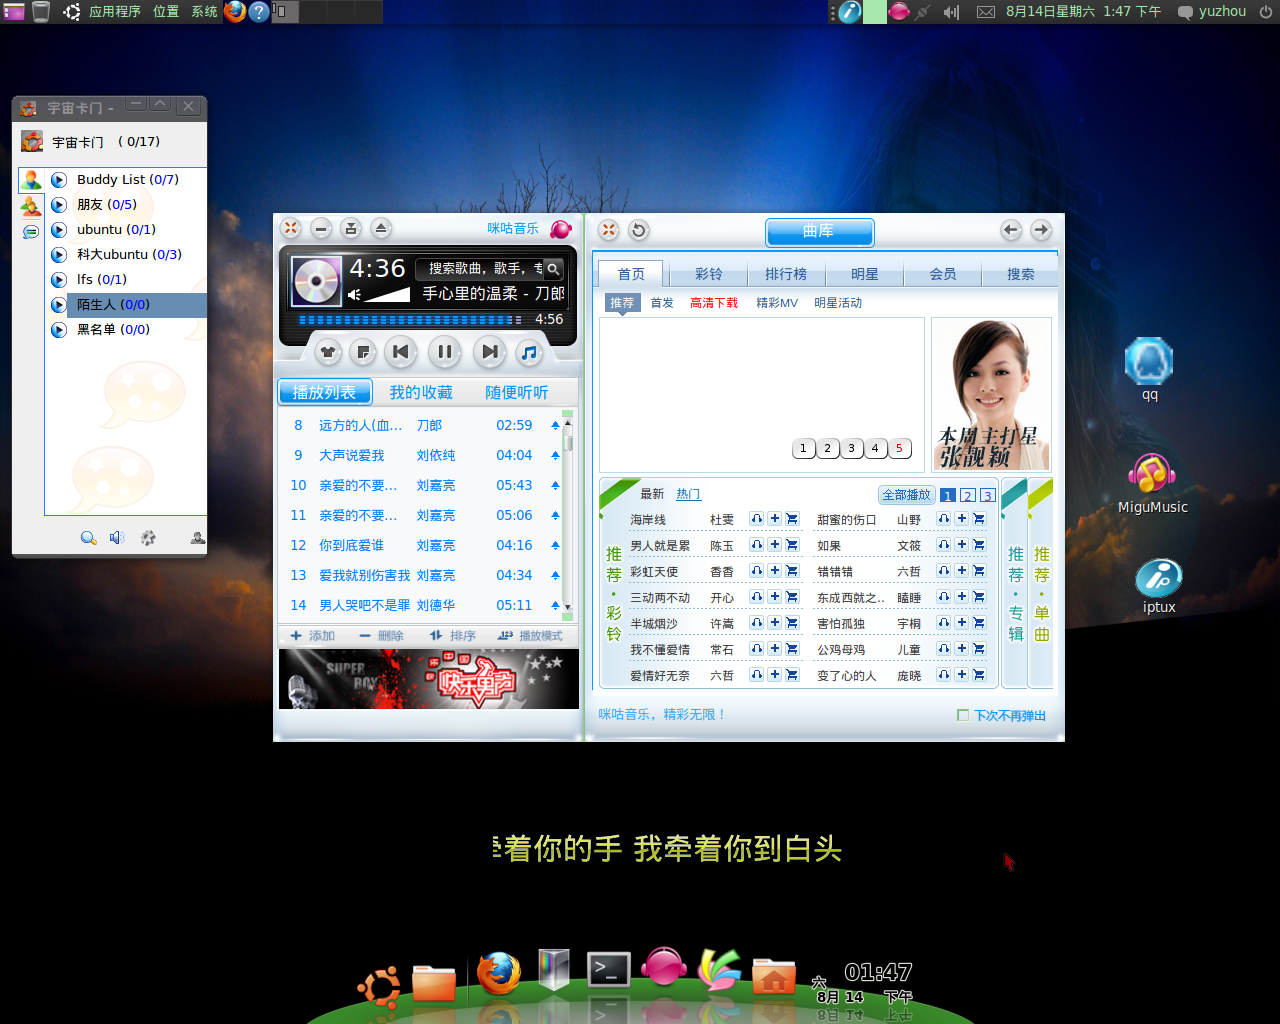Add 错错错 with its plus icon
1280x1024 pixels.
(x=961, y=571)
